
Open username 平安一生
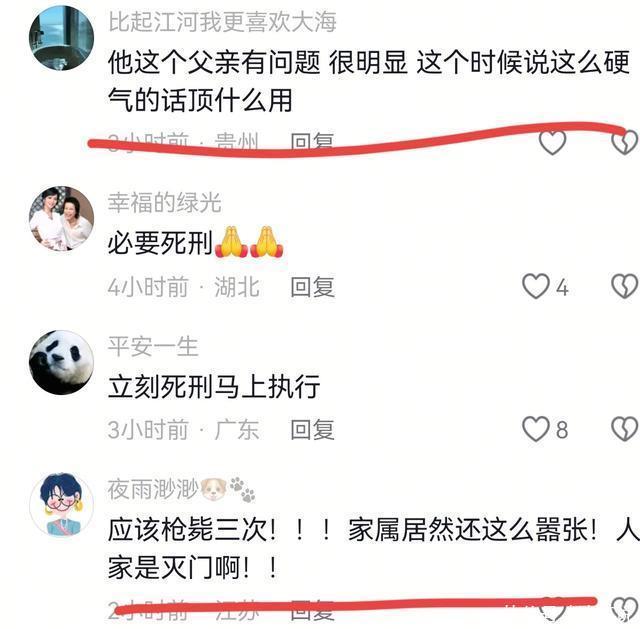coord(153,347)
